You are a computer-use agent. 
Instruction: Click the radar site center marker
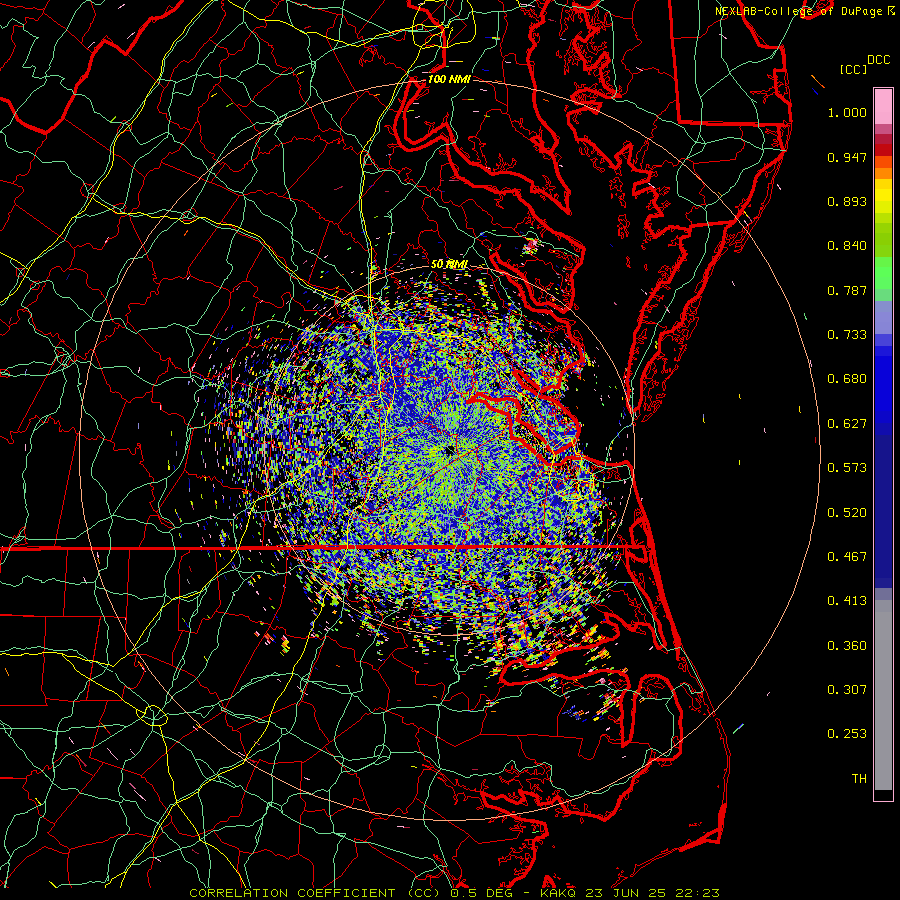[x=450, y=450]
